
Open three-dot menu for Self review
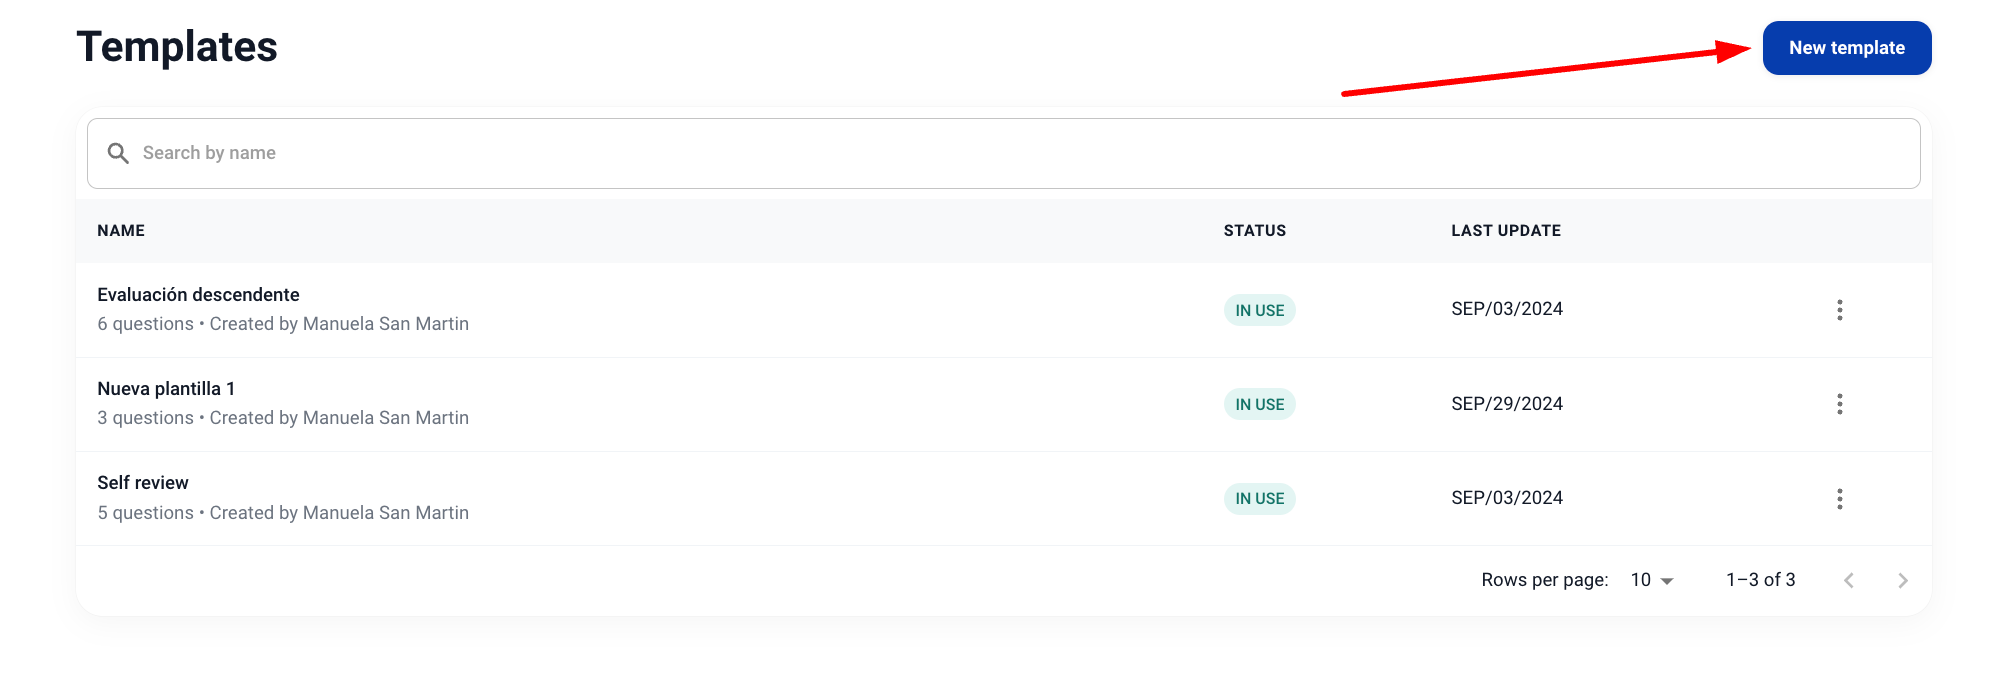1839,499
